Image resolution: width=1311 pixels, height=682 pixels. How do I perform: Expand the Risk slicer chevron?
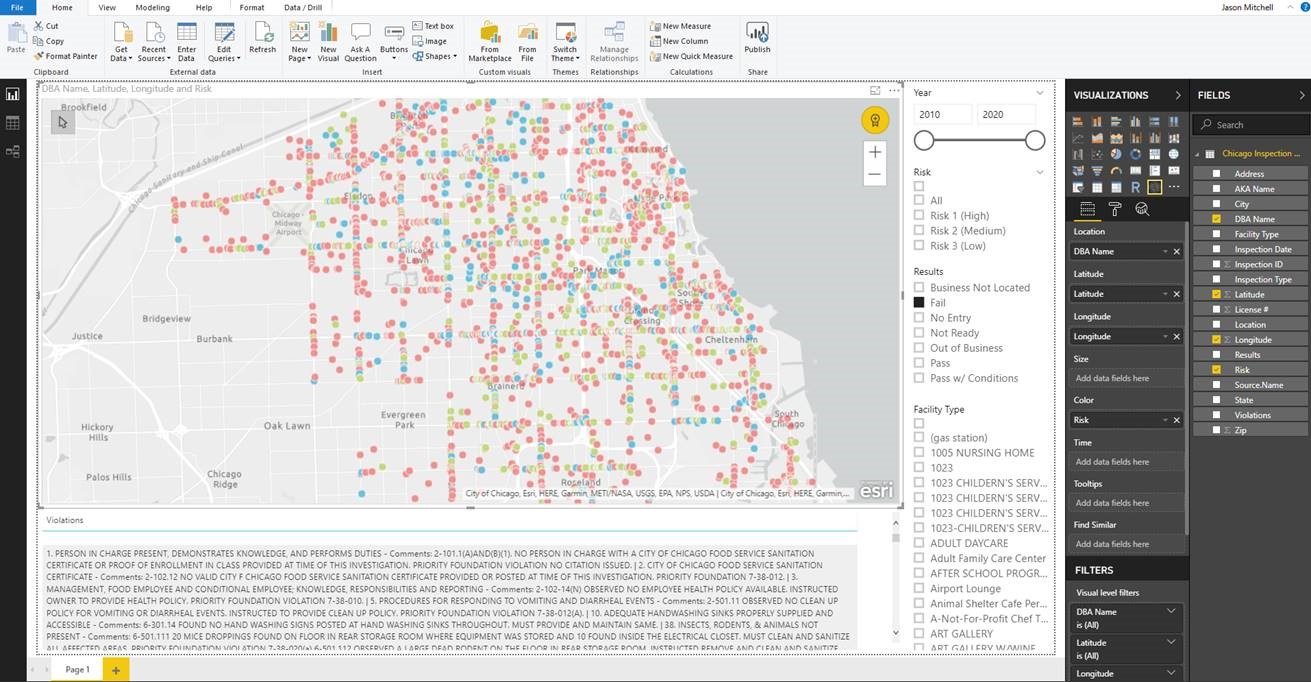[x=1040, y=172]
